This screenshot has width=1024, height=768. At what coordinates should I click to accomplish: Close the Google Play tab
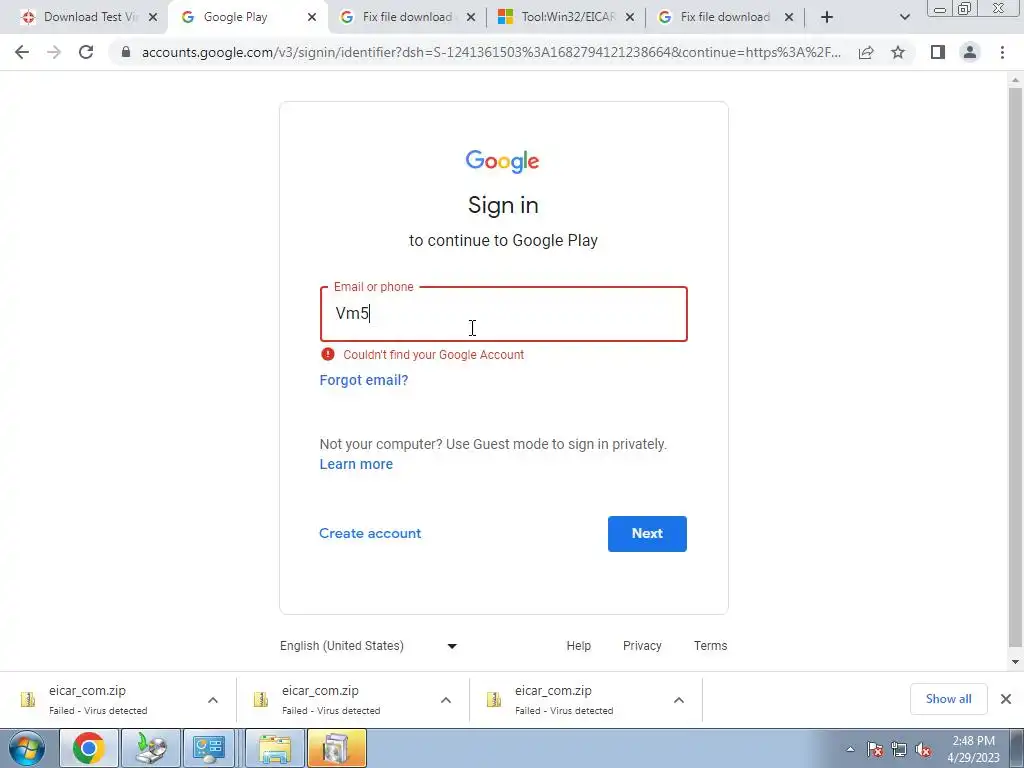312,18
